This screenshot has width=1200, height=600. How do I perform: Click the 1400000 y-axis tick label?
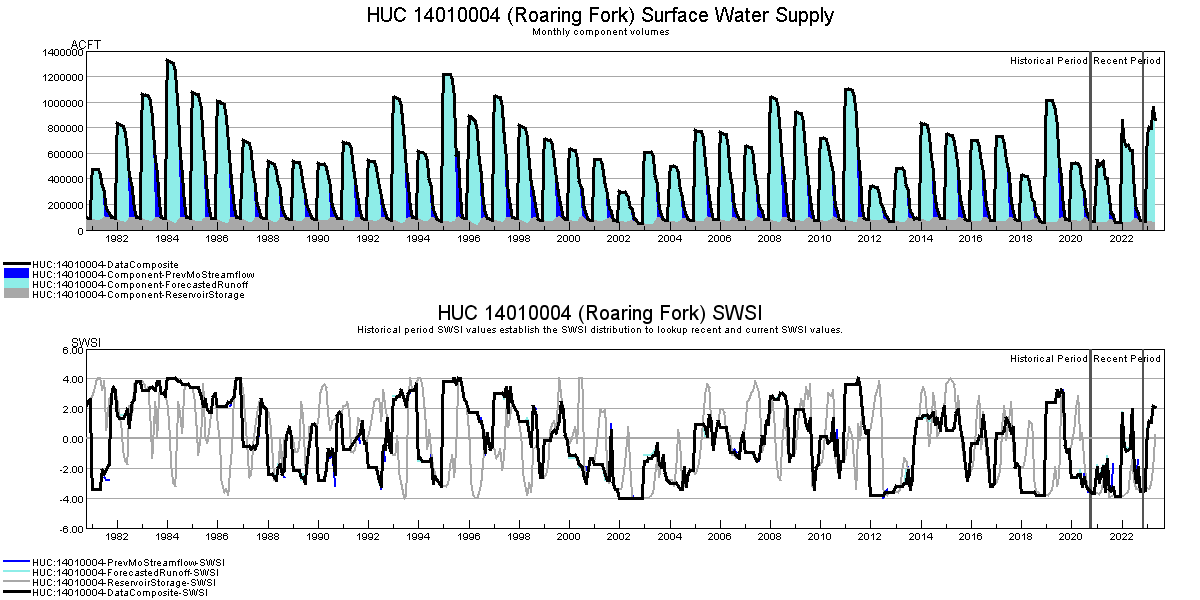[x=62, y=52]
